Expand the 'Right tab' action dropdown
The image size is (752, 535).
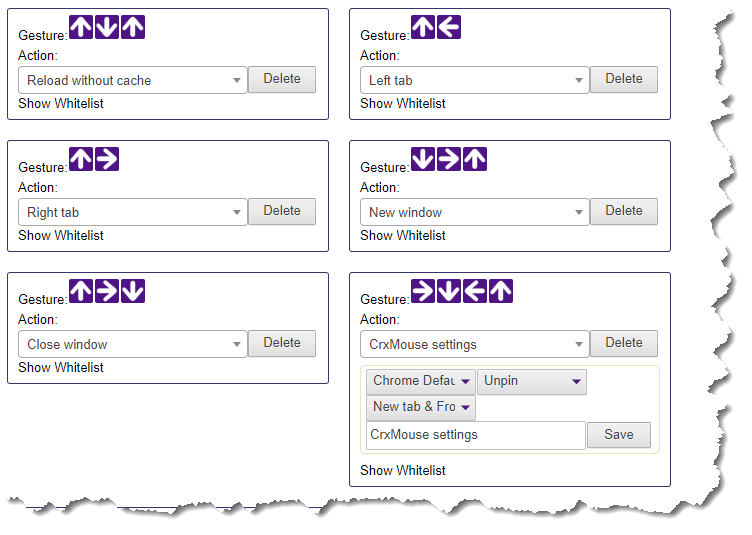point(132,212)
